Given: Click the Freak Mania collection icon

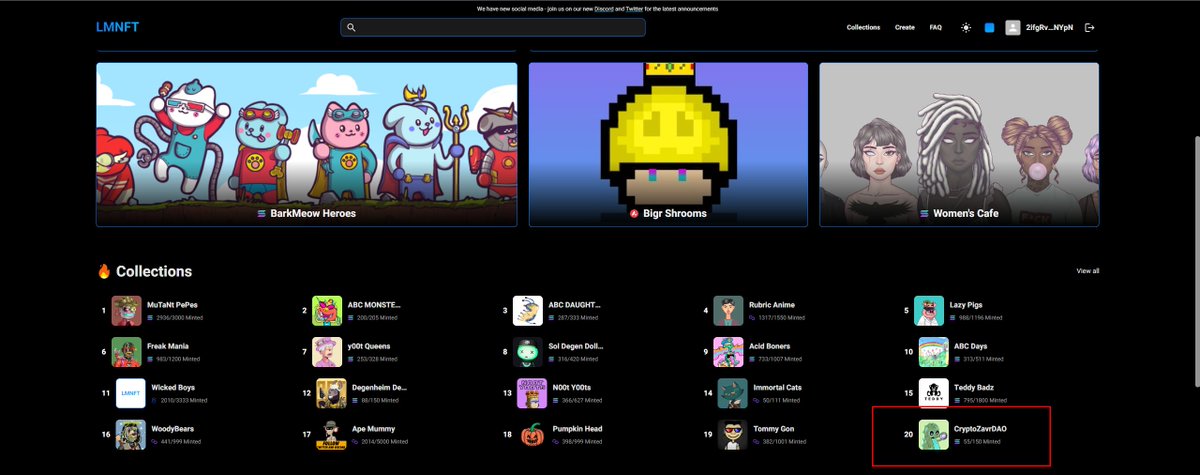Looking at the screenshot, I should (x=127, y=352).
